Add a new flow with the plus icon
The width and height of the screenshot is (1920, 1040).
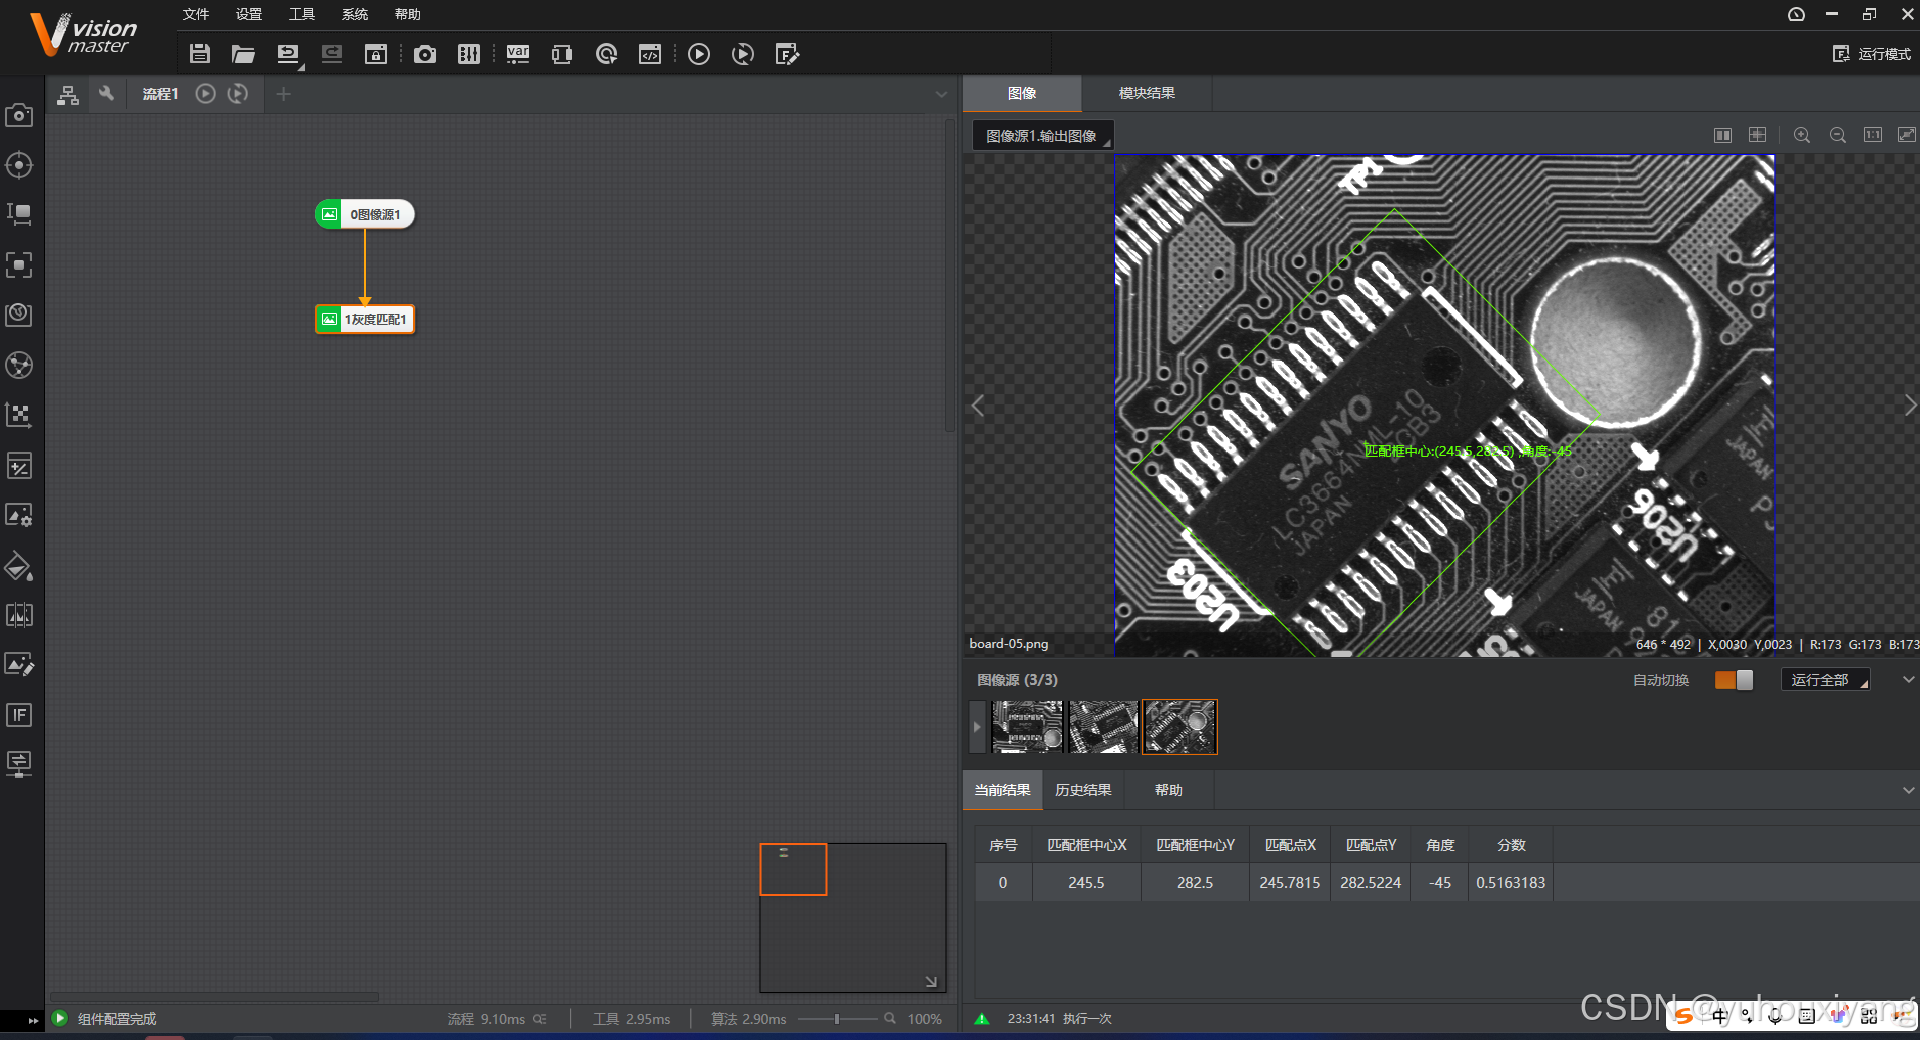pyautogui.click(x=284, y=93)
